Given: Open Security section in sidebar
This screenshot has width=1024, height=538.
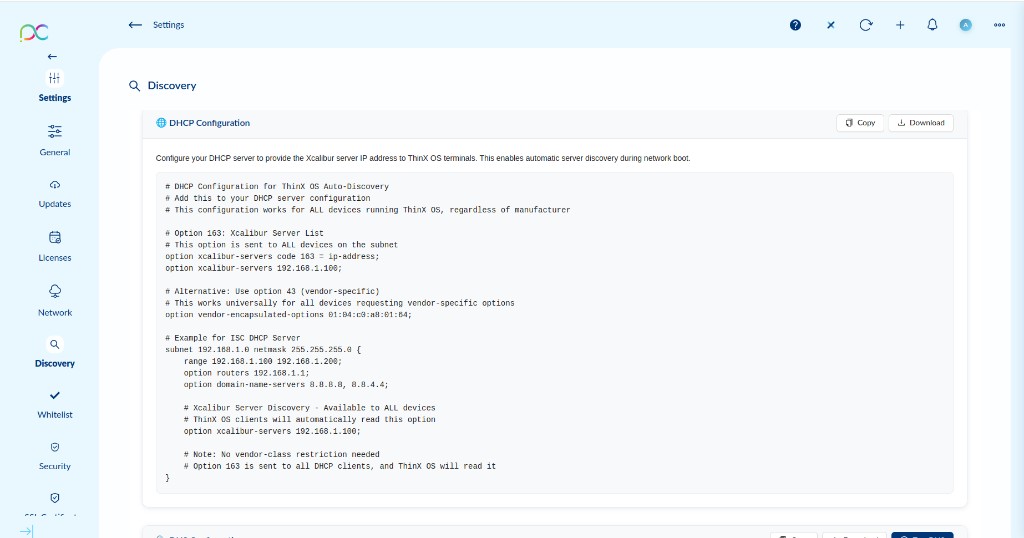Looking at the screenshot, I should (55, 456).
